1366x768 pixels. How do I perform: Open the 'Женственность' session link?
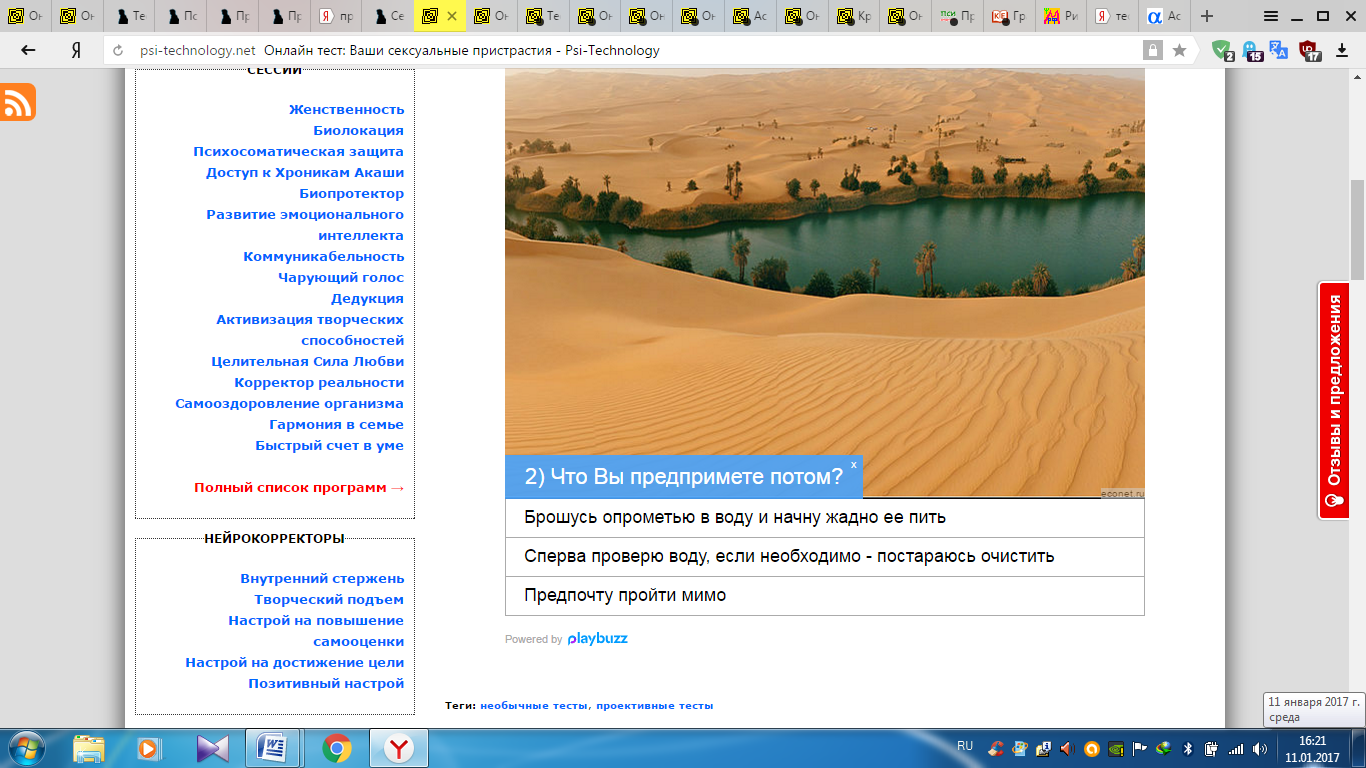pyautogui.click(x=346, y=110)
